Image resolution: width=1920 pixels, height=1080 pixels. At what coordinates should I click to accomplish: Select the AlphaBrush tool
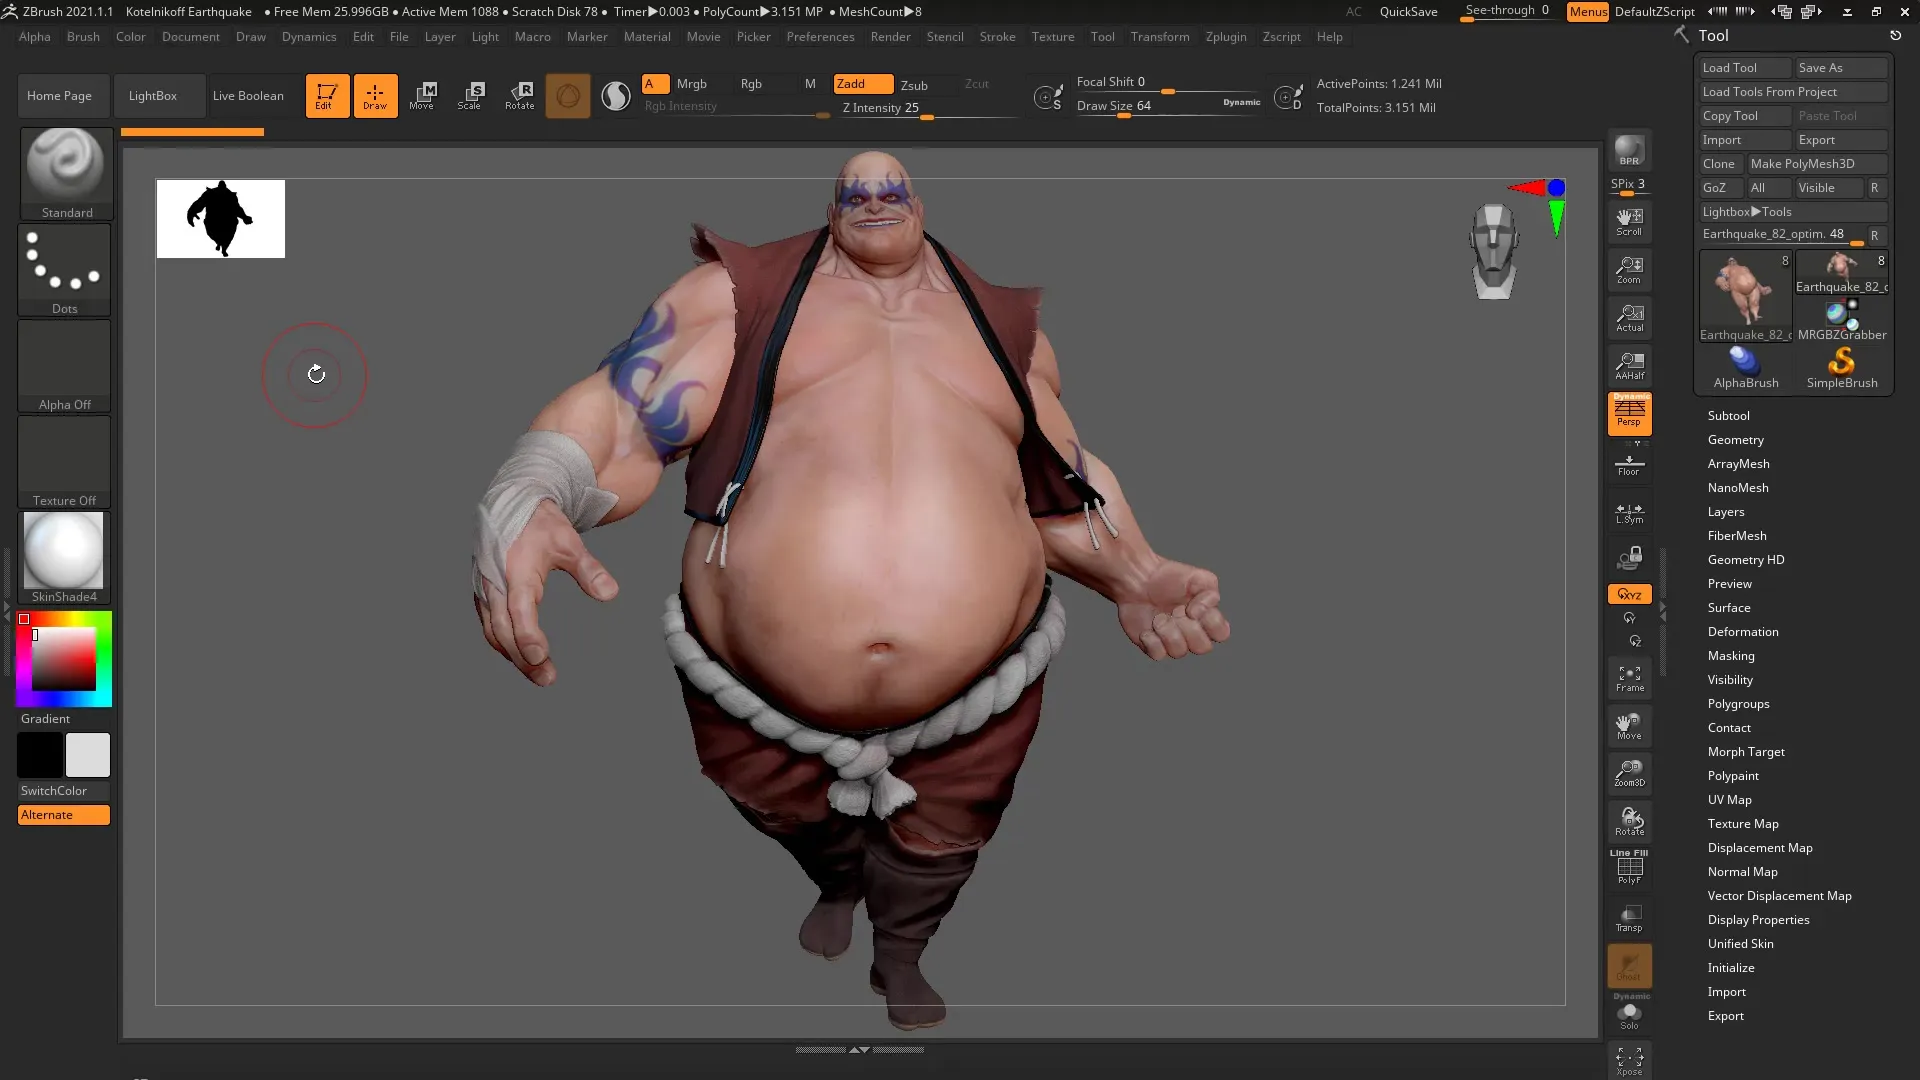tap(1746, 368)
